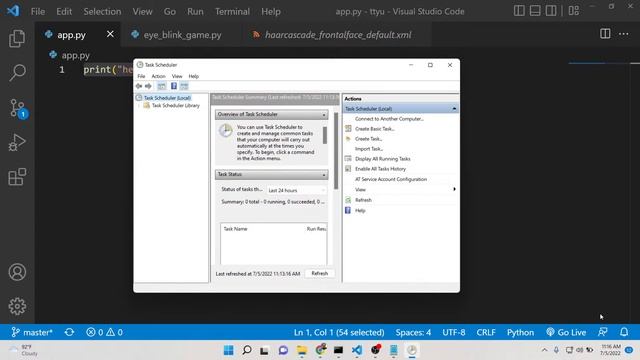Click master branch in status bar
The width and height of the screenshot is (640, 360).
pyautogui.click(x=32, y=332)
